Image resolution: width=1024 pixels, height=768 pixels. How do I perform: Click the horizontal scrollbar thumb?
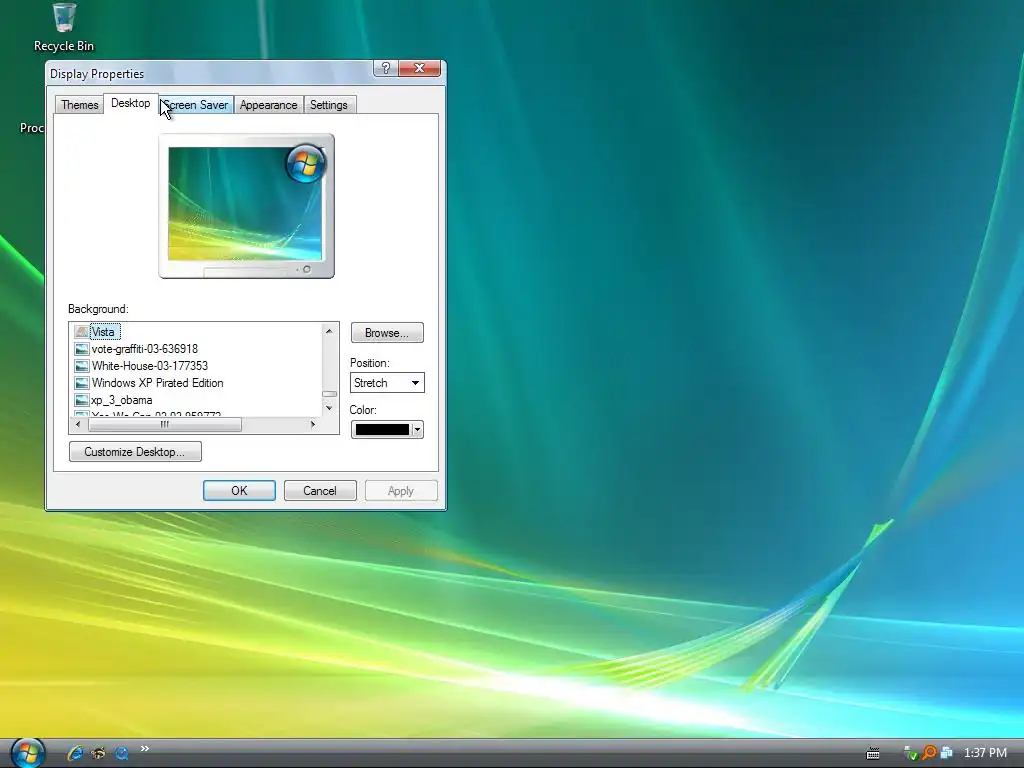pos(165,424)
